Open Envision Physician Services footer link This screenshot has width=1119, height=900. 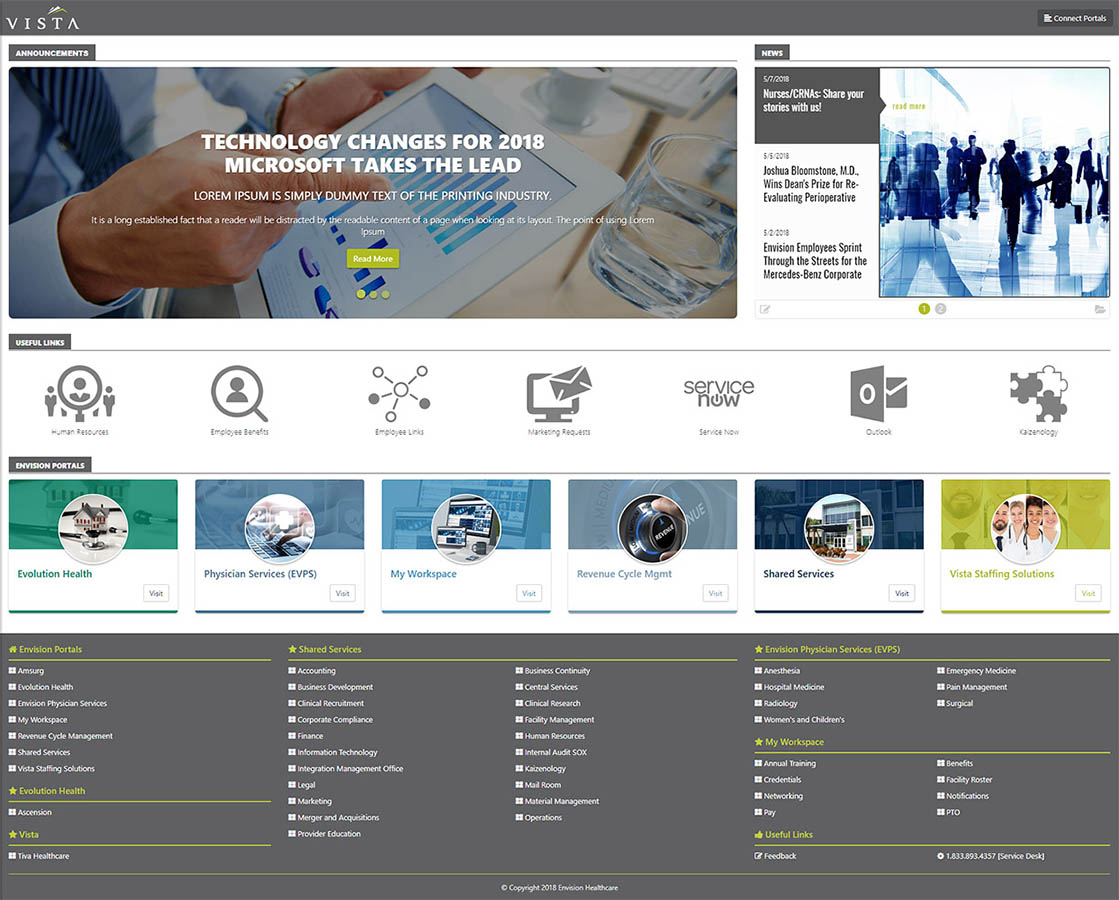[x=62, y=704]
